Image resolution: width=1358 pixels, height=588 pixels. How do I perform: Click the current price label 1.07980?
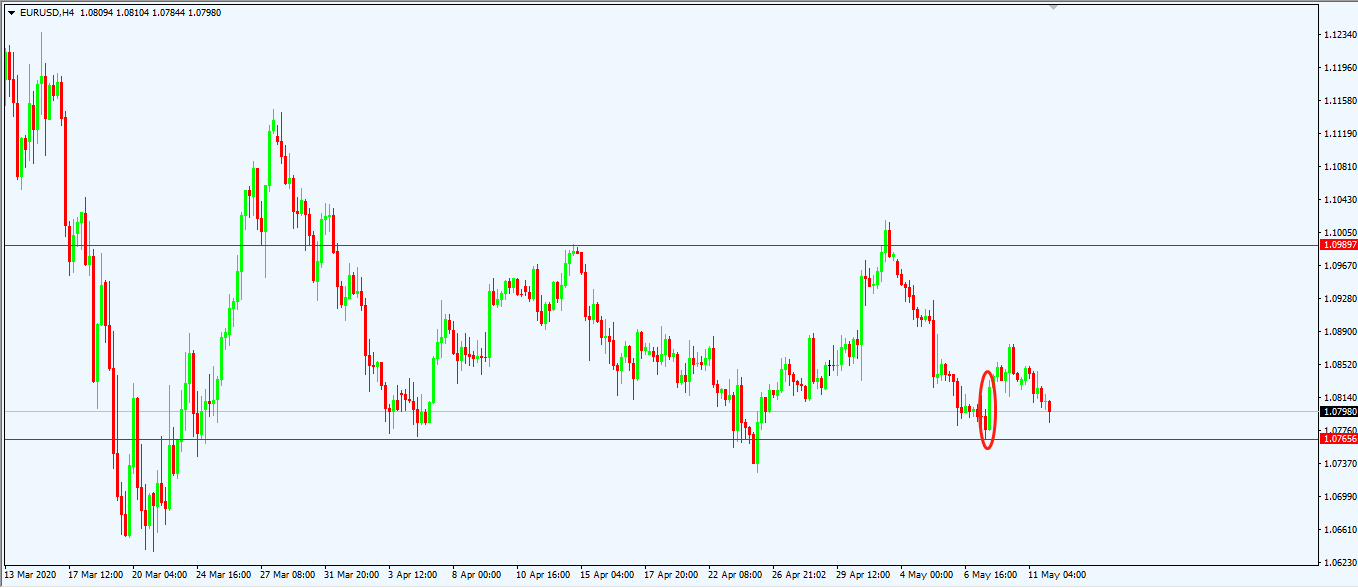1339,411
